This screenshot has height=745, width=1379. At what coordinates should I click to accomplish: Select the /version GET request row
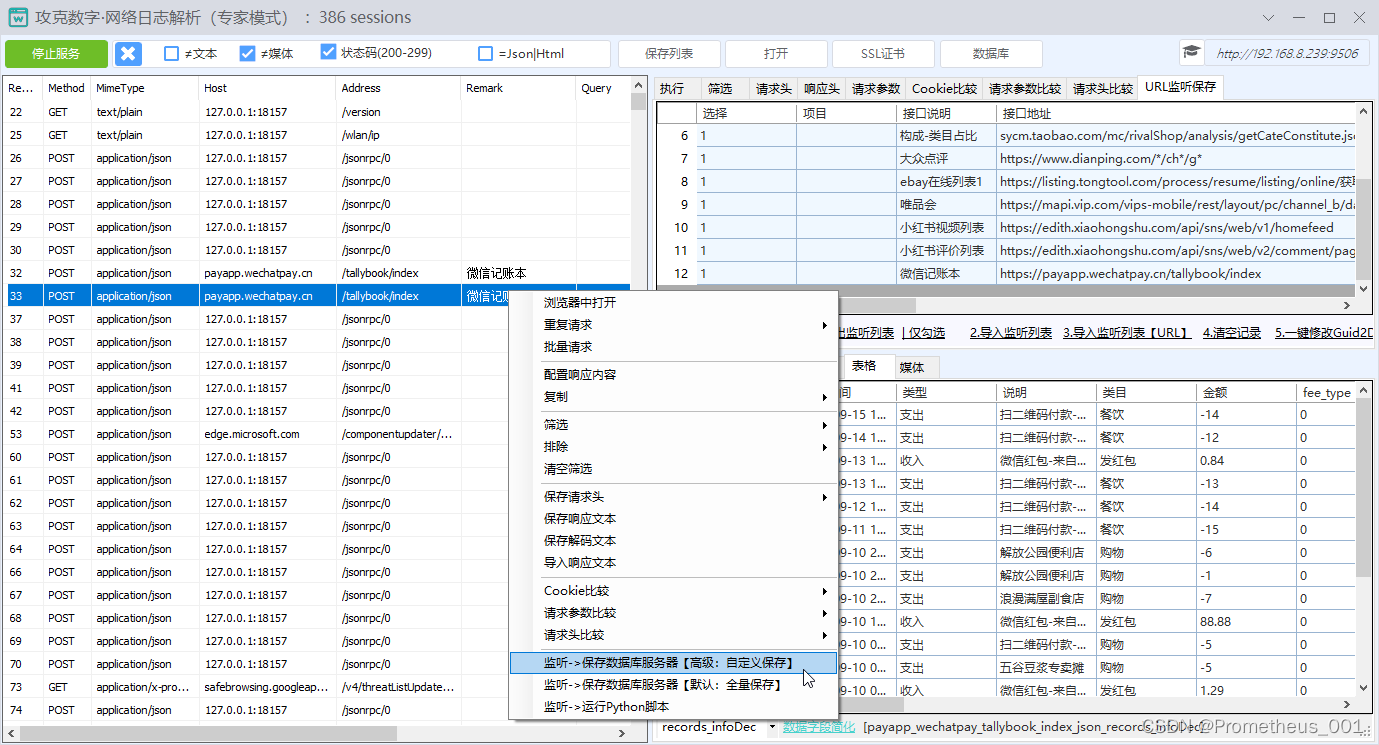coord(316,112)
